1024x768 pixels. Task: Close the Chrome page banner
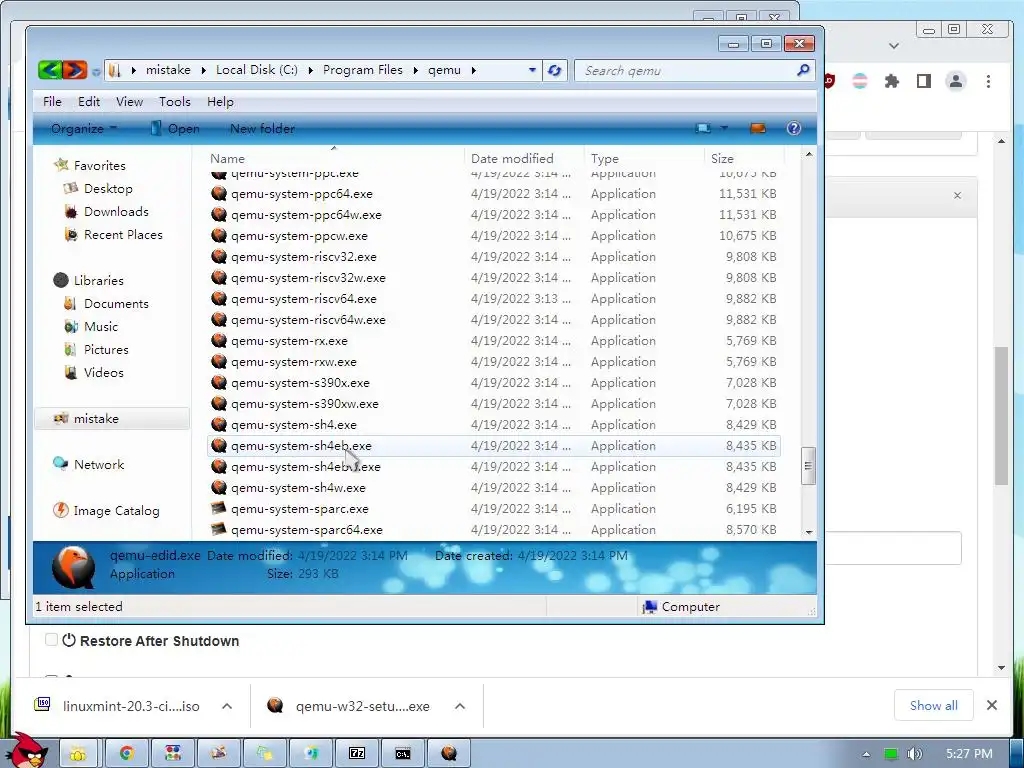[957, 195]
